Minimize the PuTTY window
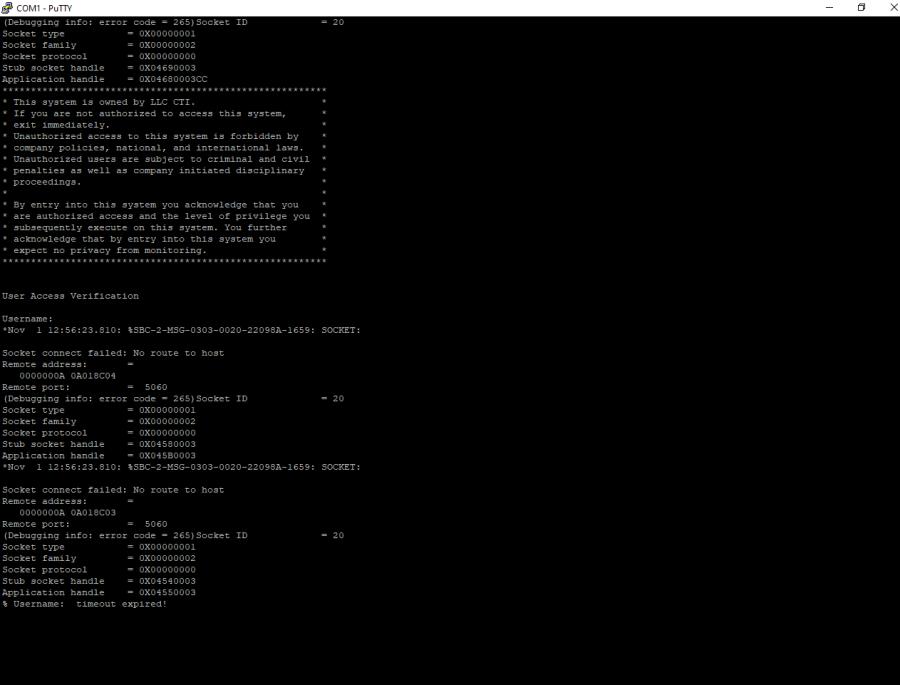Image resolution: width=900 pixels, height=685 pixels. 828,7
